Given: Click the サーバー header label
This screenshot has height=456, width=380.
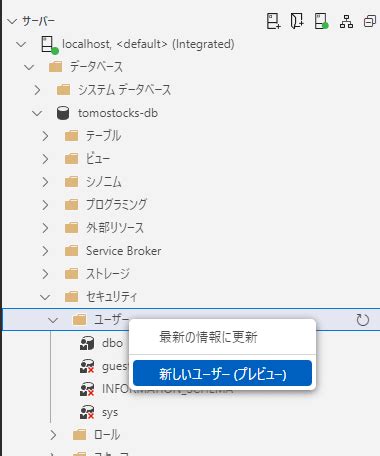Looking at the screenshot, I should pyautogui.click(x=38, y=21).
